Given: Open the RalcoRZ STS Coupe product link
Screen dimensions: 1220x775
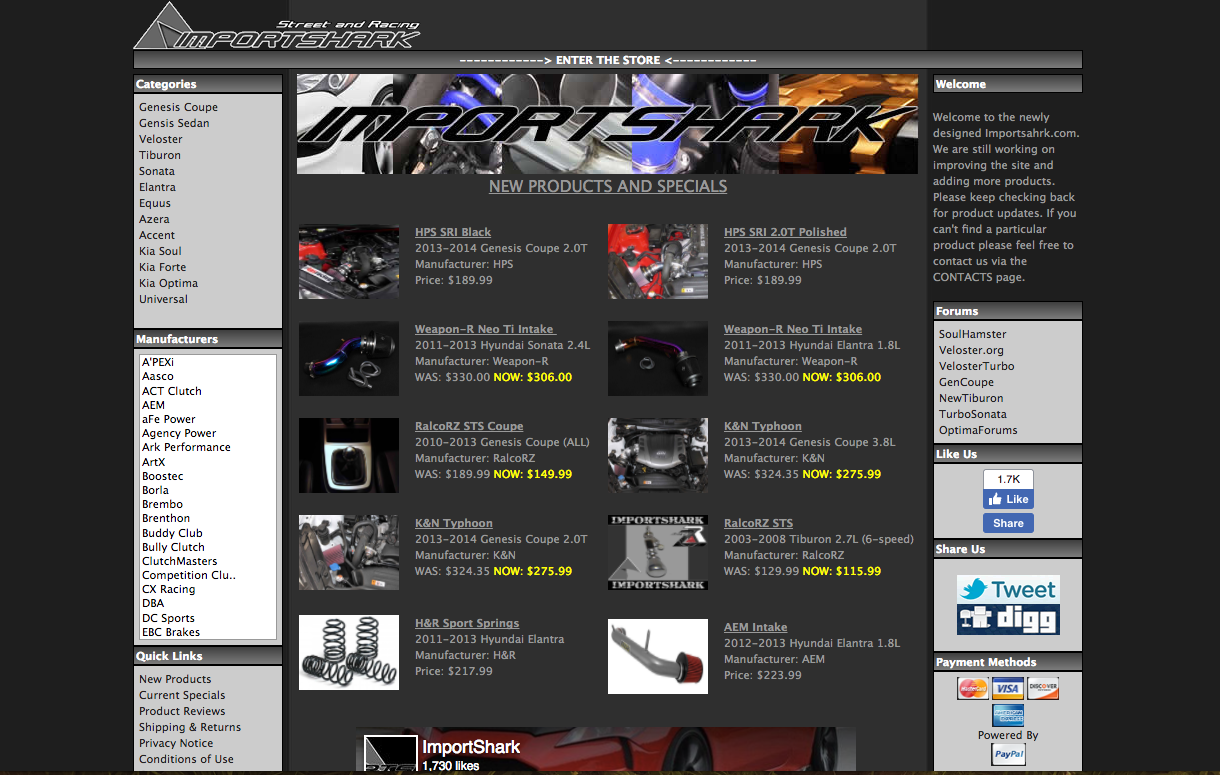Looking at the screenshot, I should [x=469, y=426].
